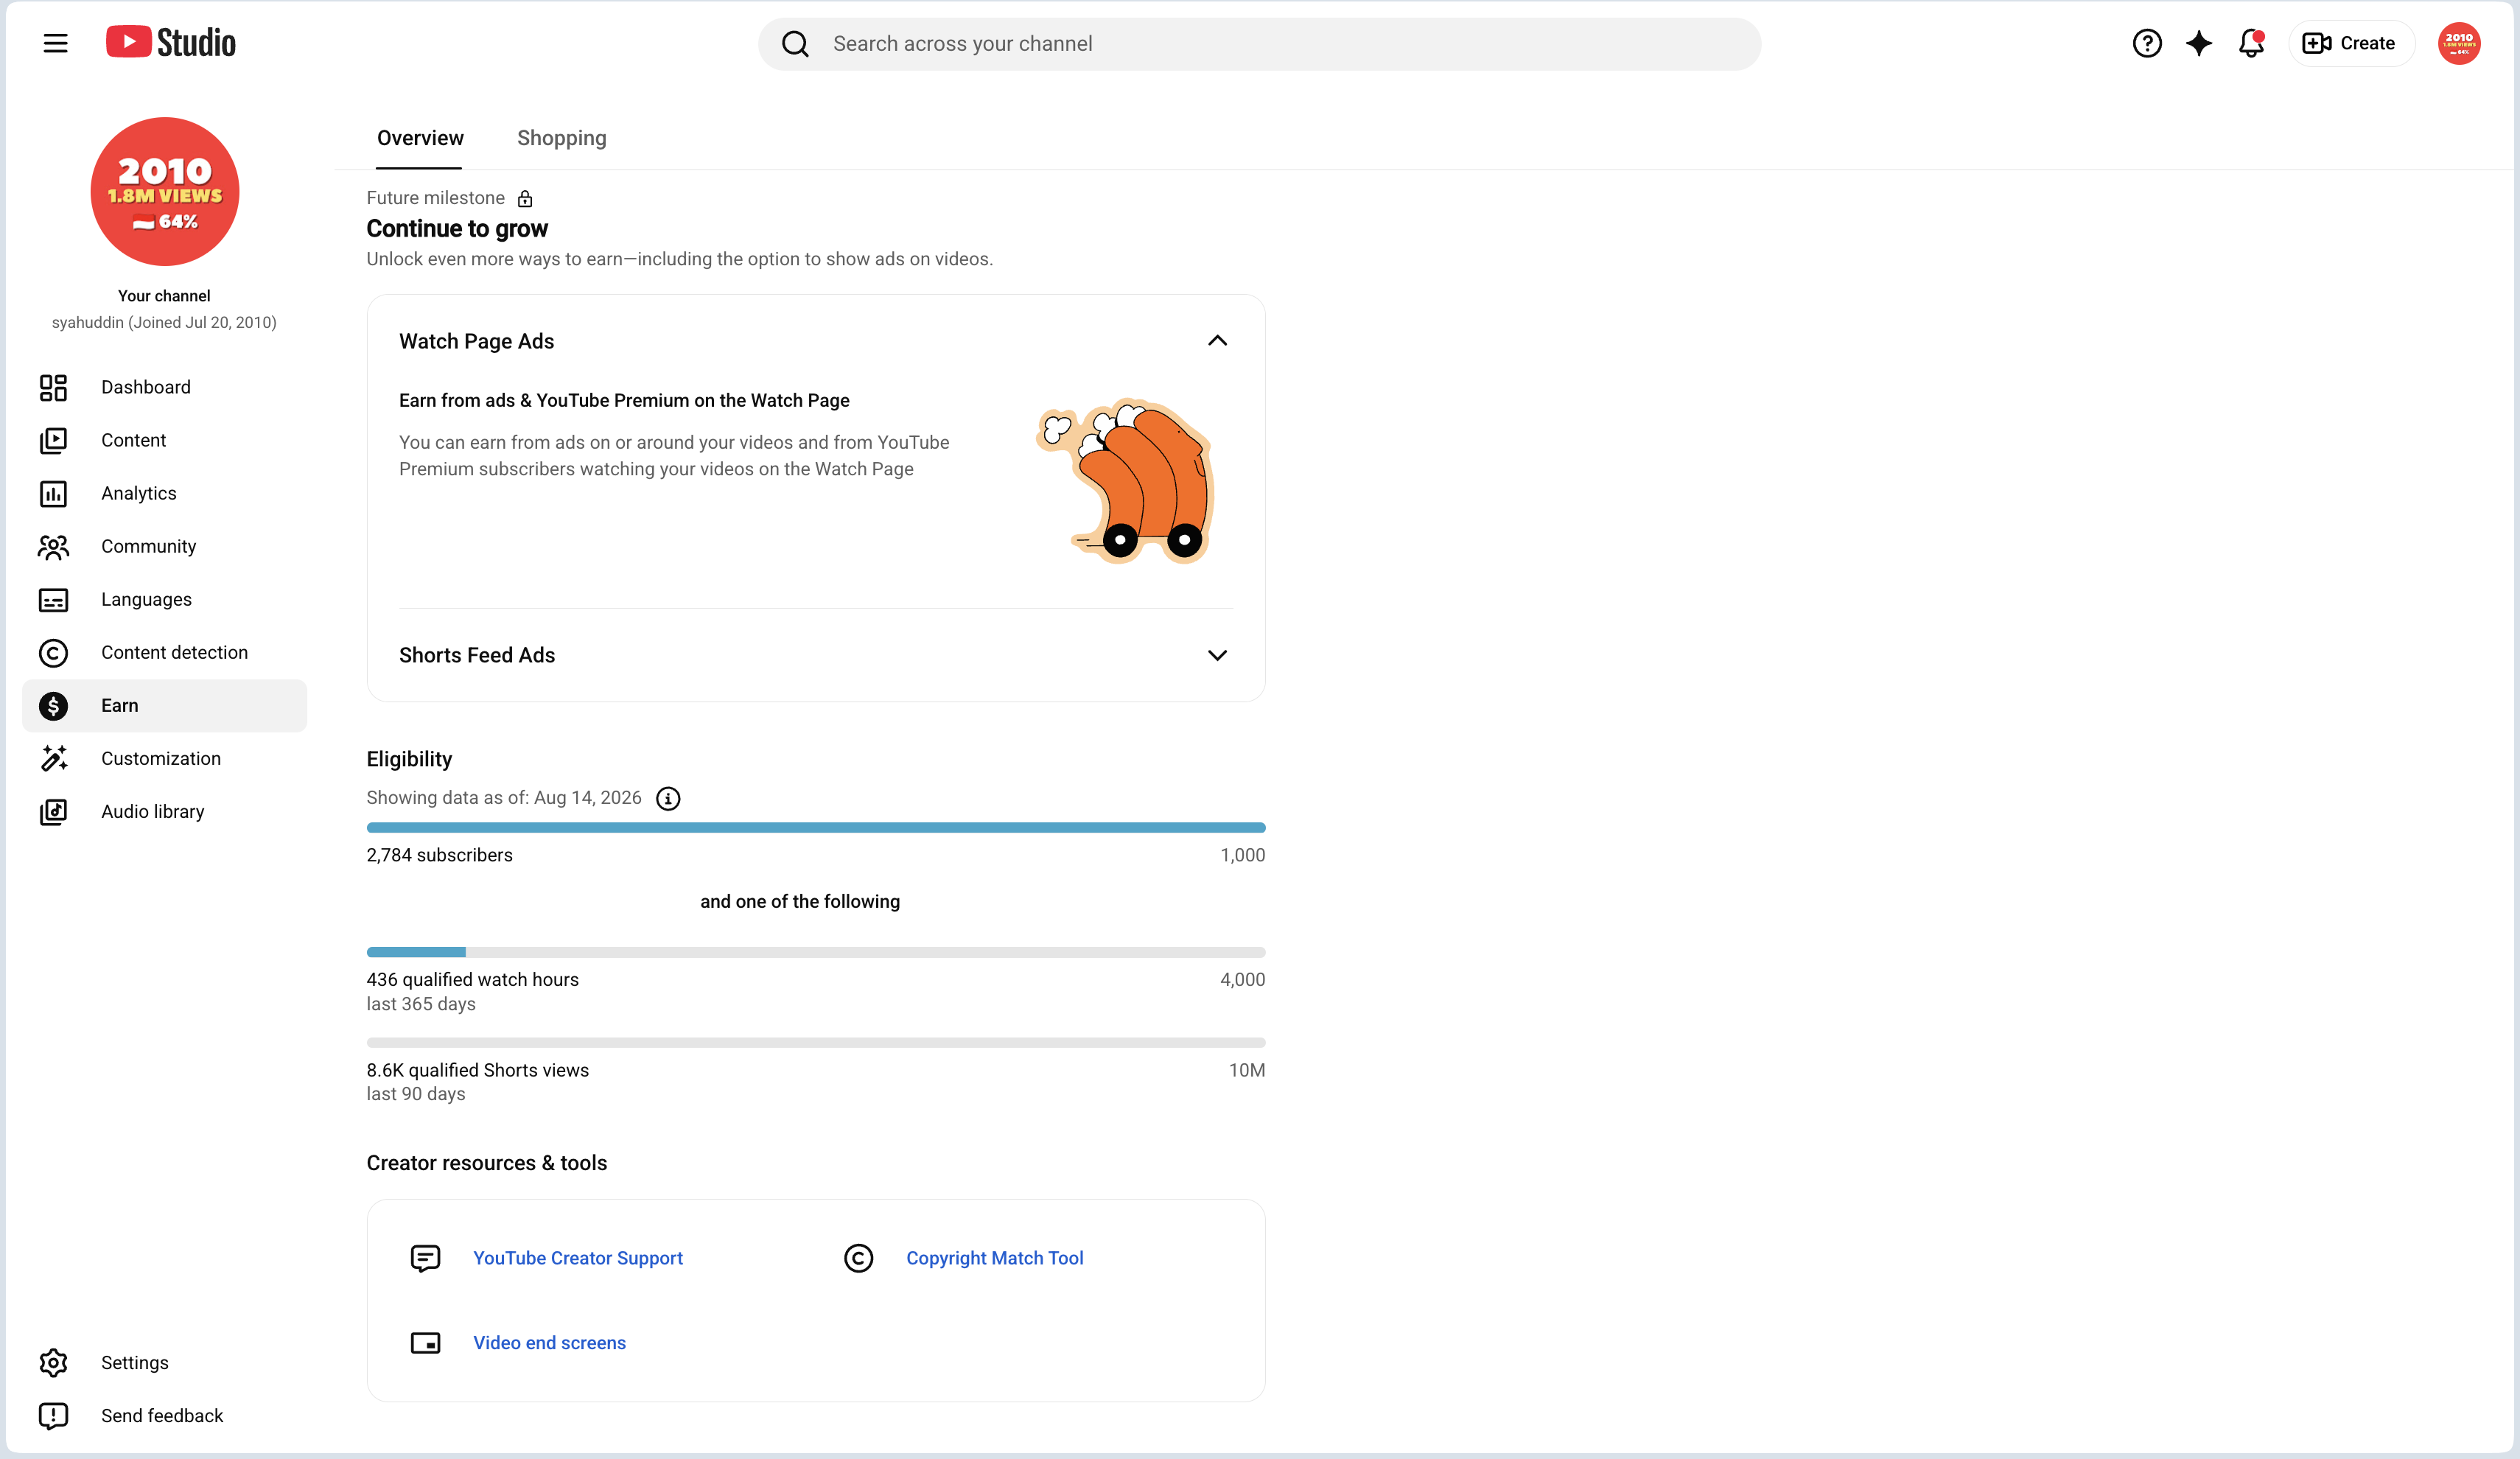Select the Earn menu item
Image resolution: width=2520 pixels, height=1459 pixels.
164,705
